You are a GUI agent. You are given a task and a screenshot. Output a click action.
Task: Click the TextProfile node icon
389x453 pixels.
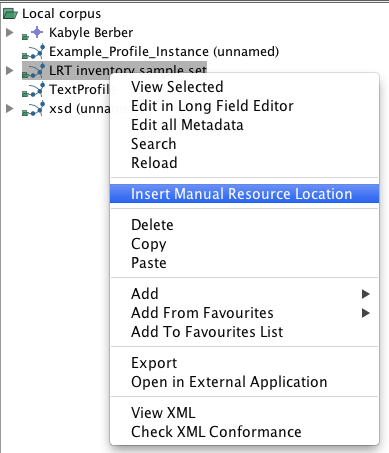[33, 90]
